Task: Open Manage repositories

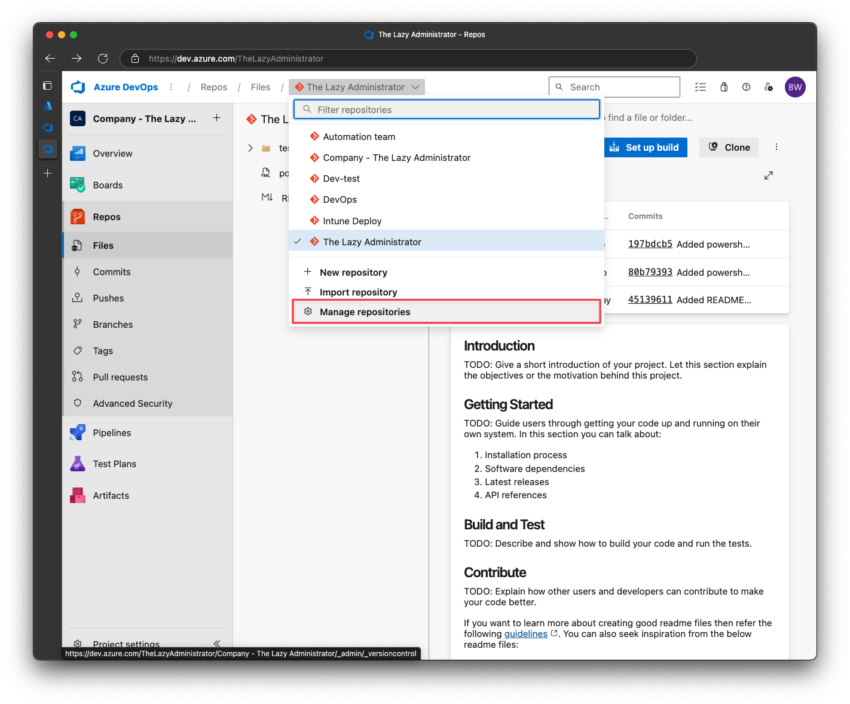Action: 447,312
